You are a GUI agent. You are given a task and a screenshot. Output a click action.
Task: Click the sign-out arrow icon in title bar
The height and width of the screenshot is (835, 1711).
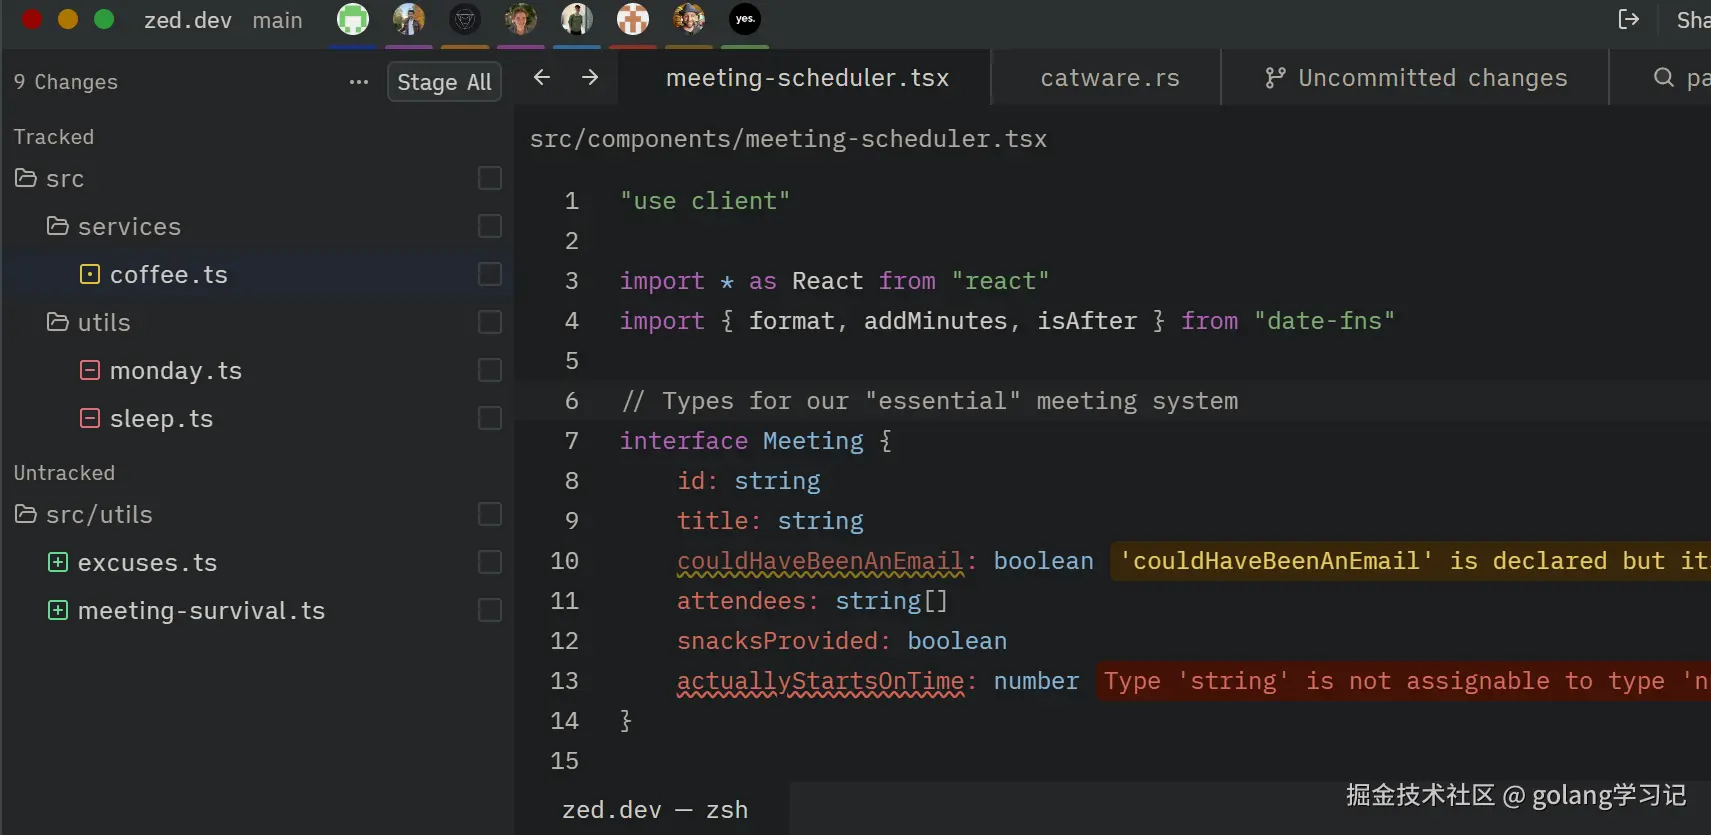(1629, 19)
